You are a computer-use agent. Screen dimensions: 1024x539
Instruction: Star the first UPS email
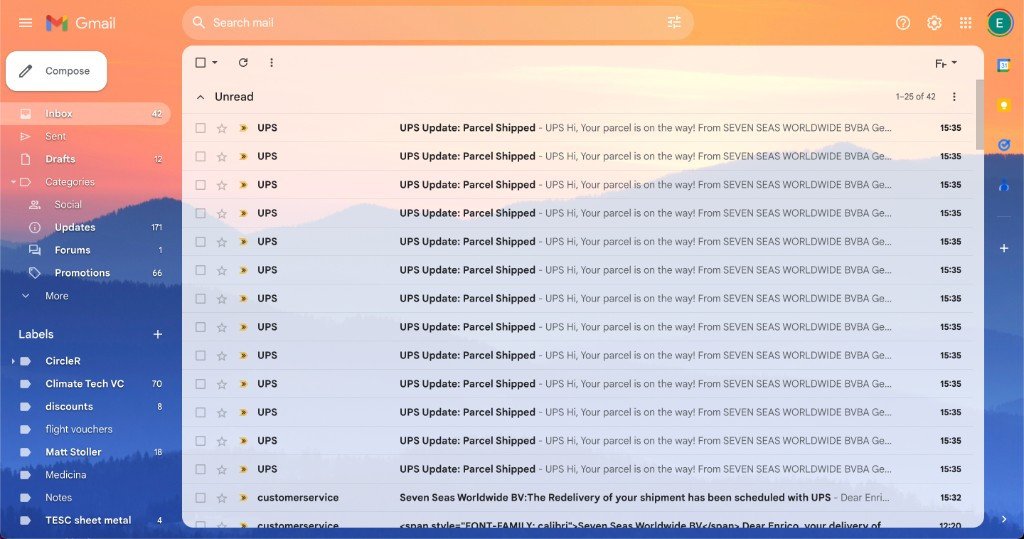click(x=222, y=128)
